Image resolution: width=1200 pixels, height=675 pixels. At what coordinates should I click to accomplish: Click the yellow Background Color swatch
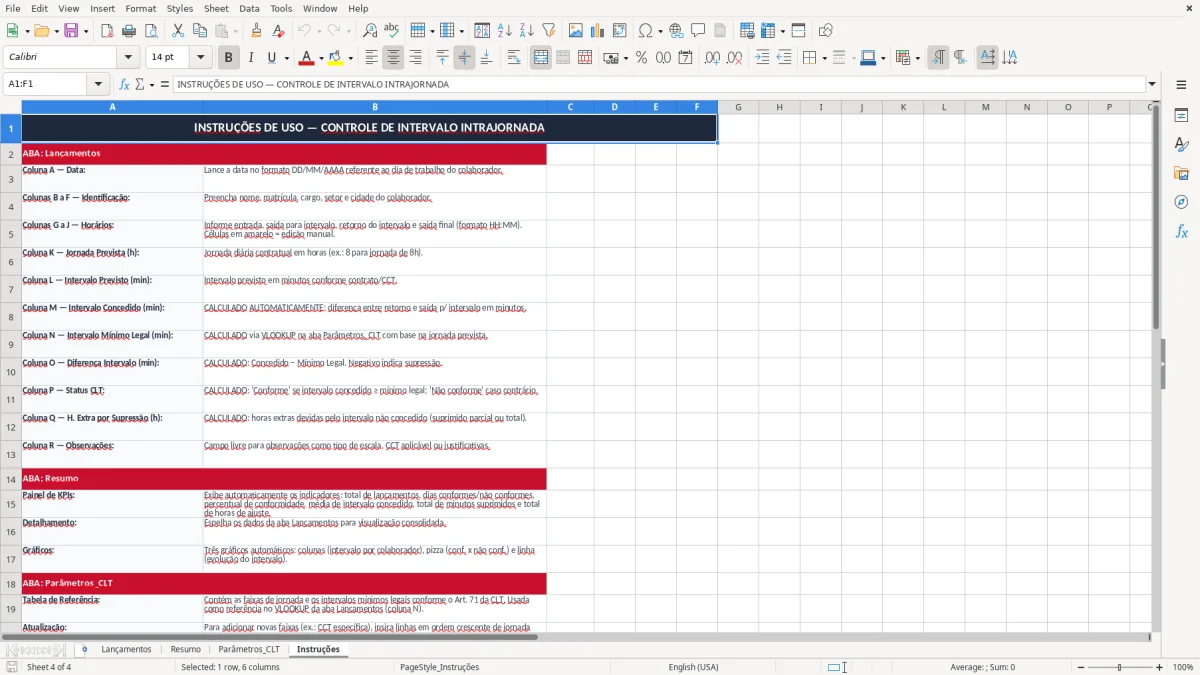coord(337,58)
